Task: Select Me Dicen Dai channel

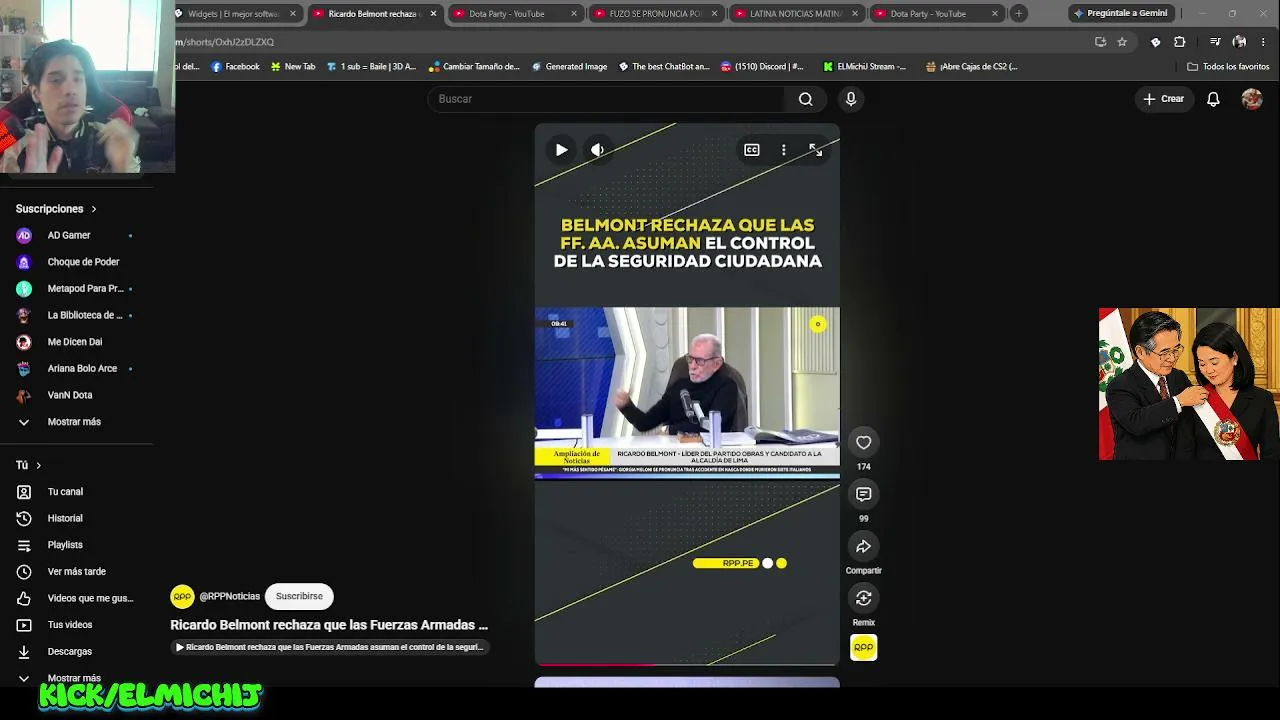Action: click(76, 342)
